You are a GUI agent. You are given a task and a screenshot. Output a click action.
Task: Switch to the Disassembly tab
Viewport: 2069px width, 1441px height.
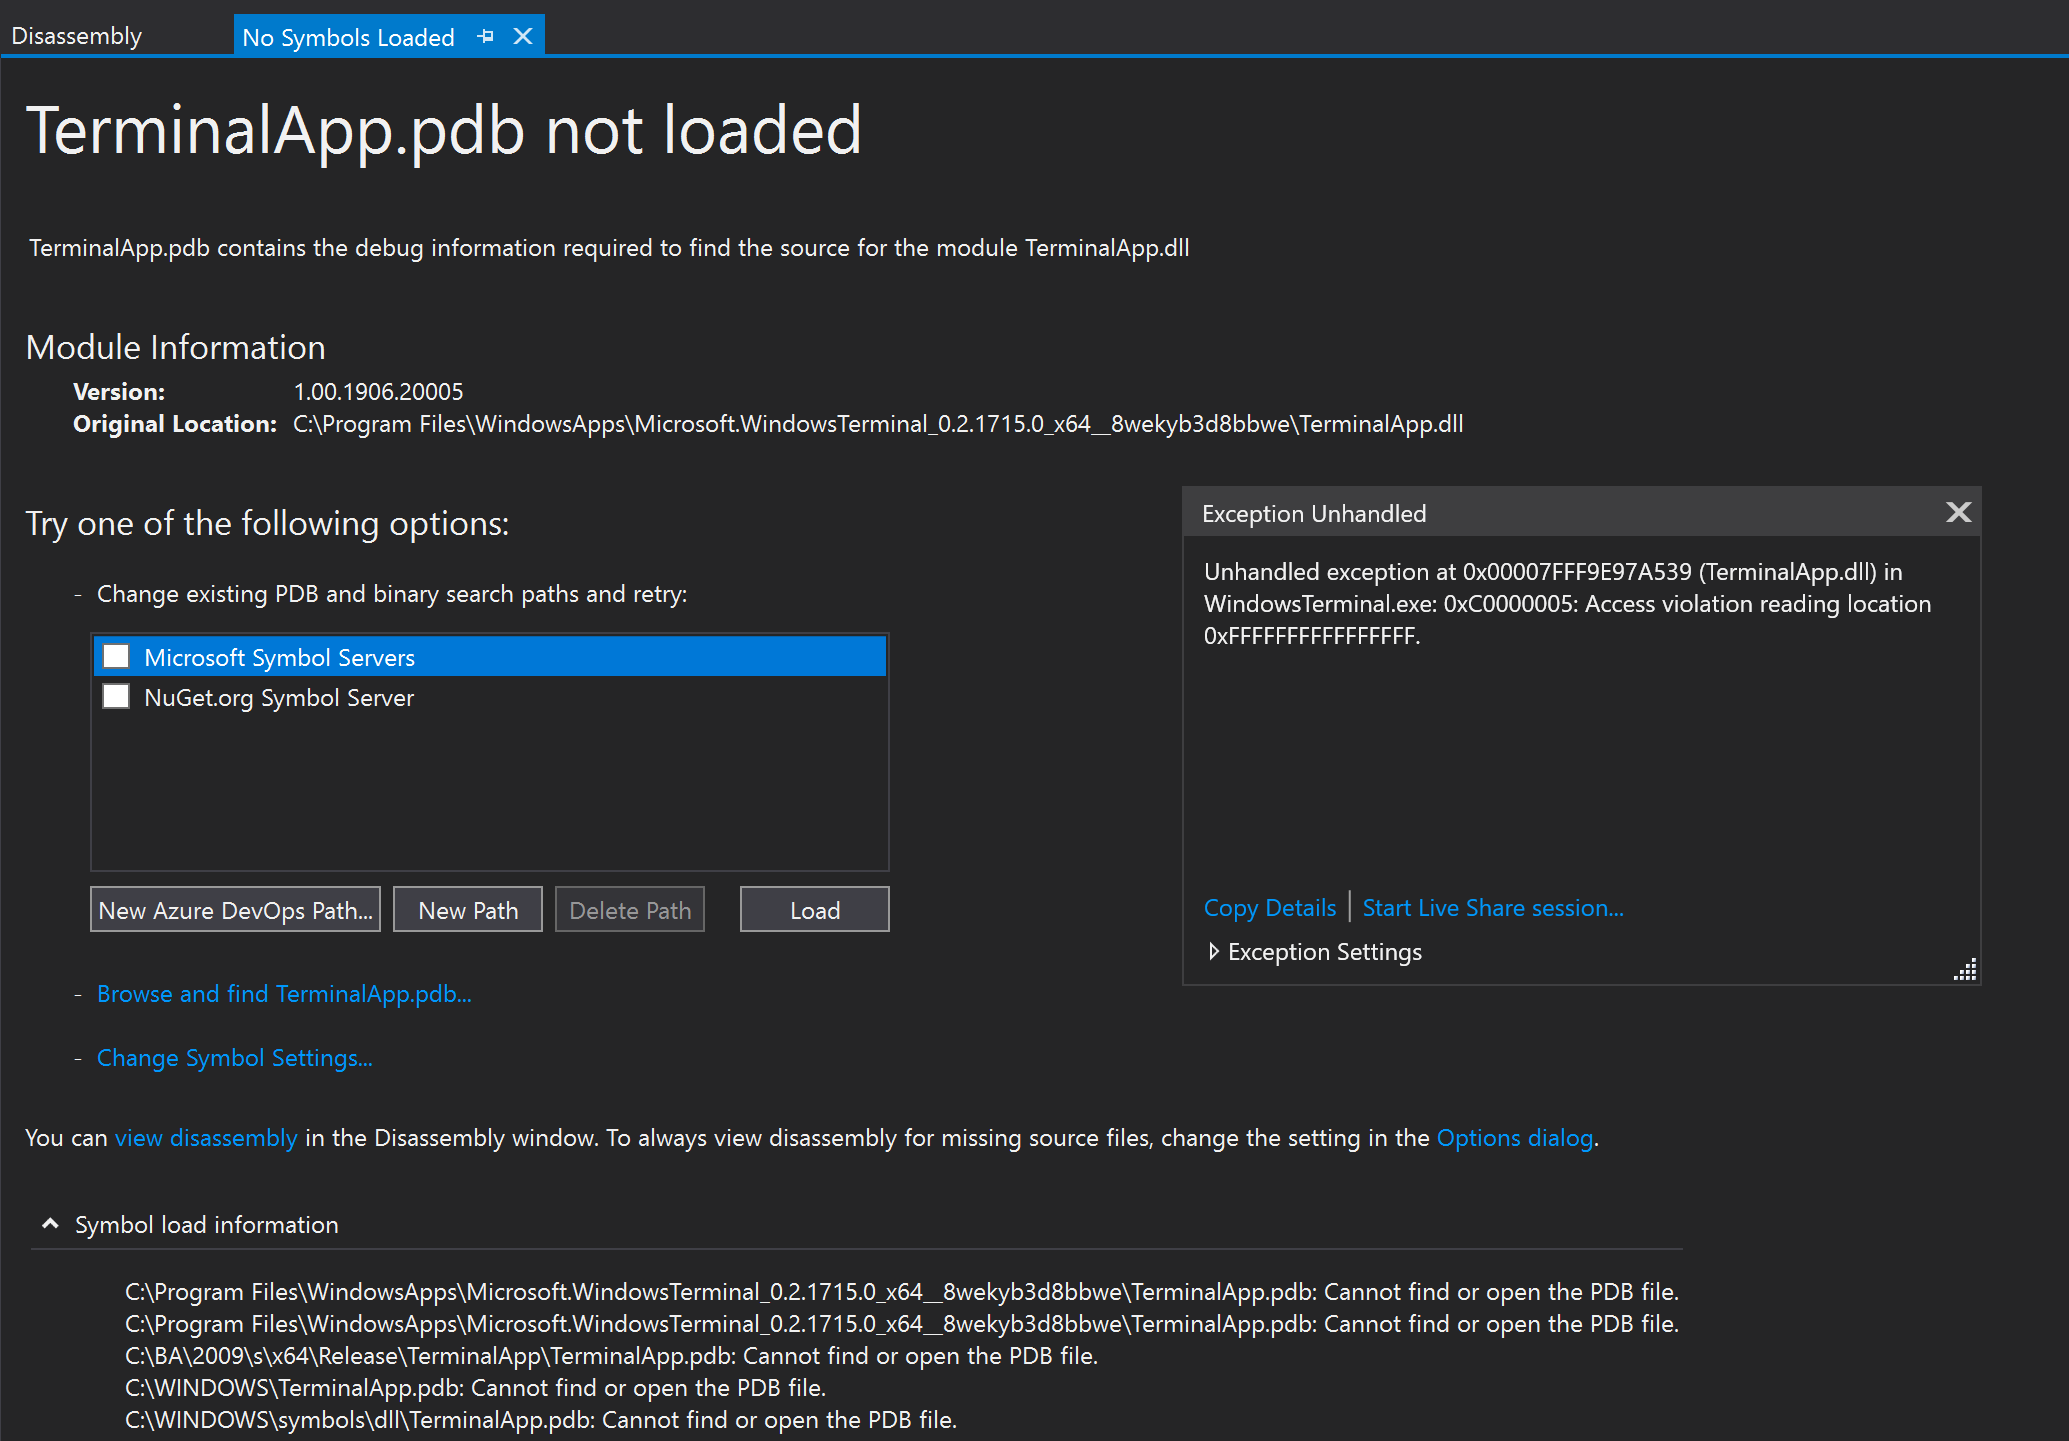pos(77,37)
